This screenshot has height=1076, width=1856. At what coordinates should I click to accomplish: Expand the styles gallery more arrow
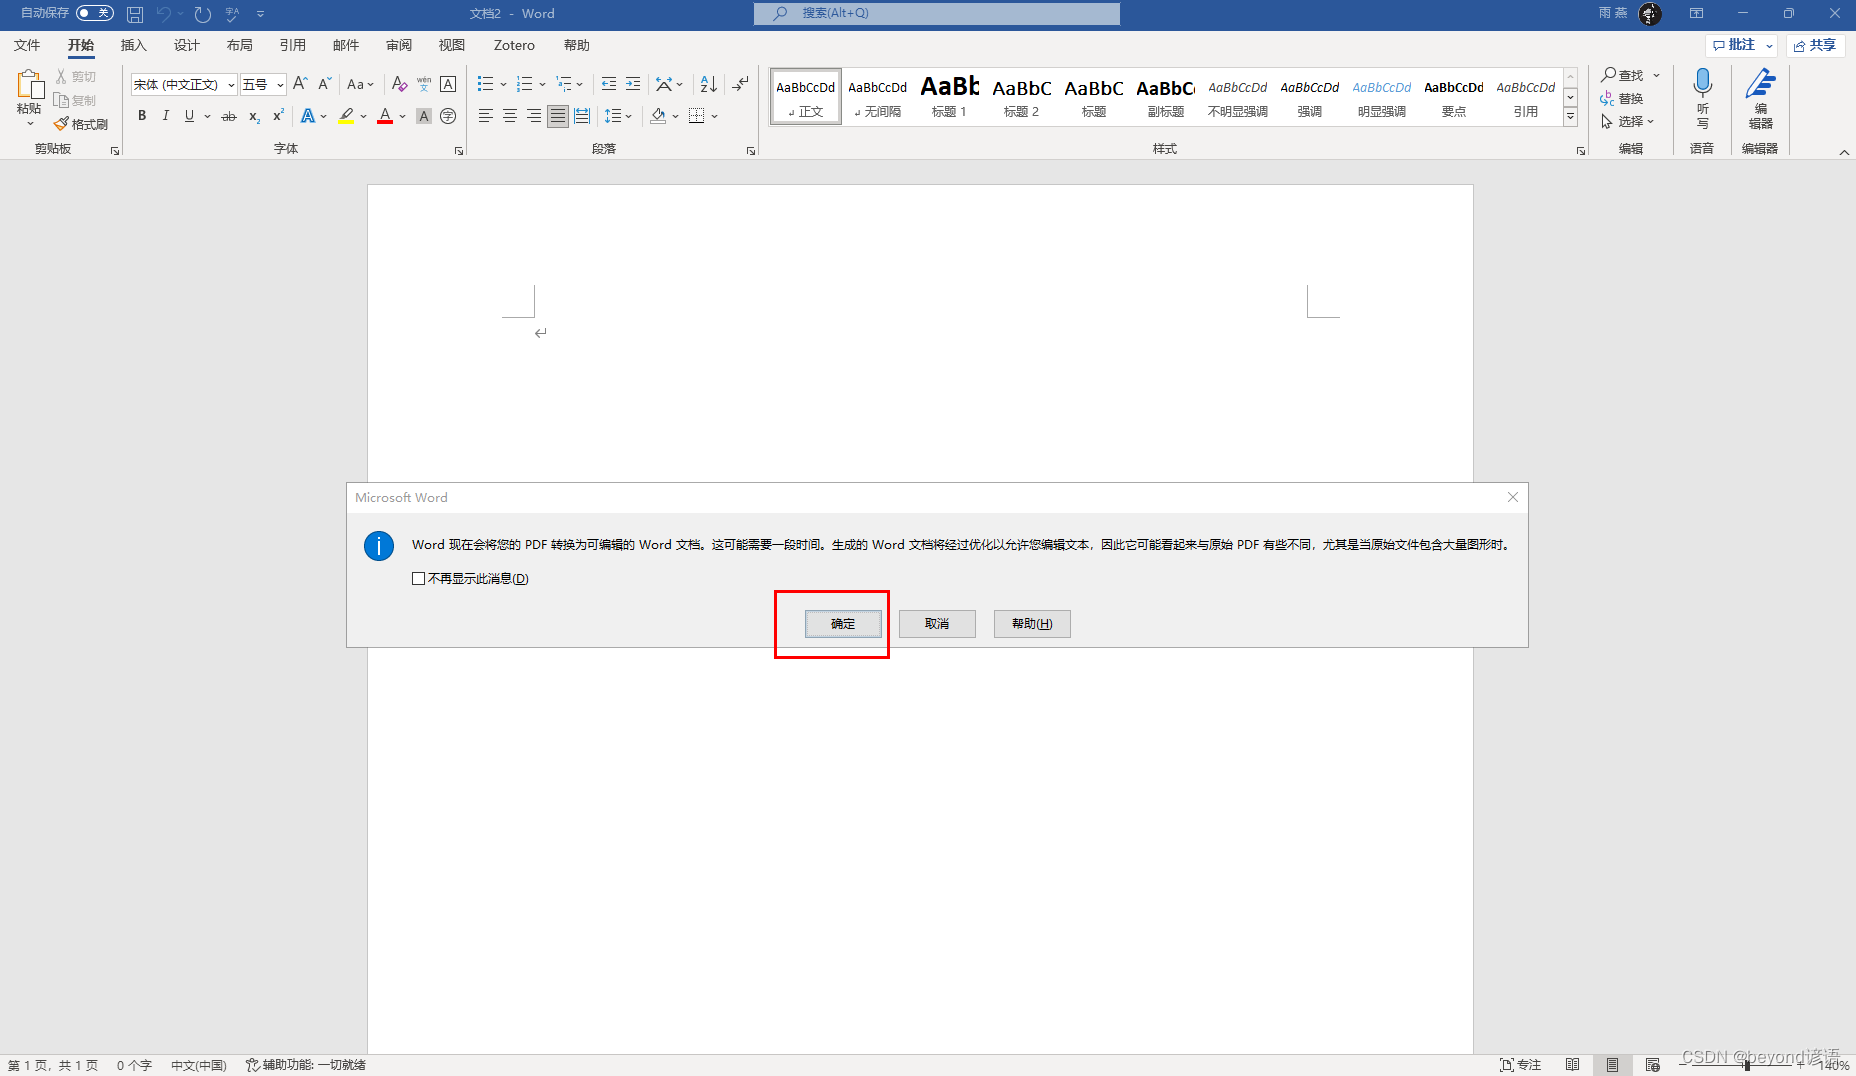(x=1571, y=117)
